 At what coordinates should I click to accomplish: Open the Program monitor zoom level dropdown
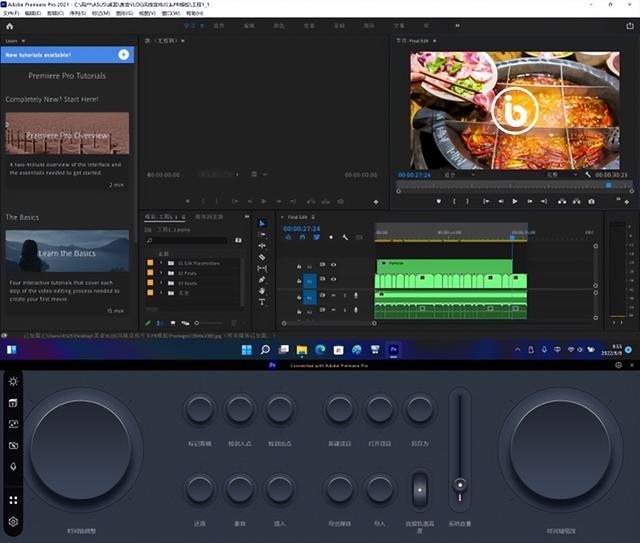click(460, 175)
